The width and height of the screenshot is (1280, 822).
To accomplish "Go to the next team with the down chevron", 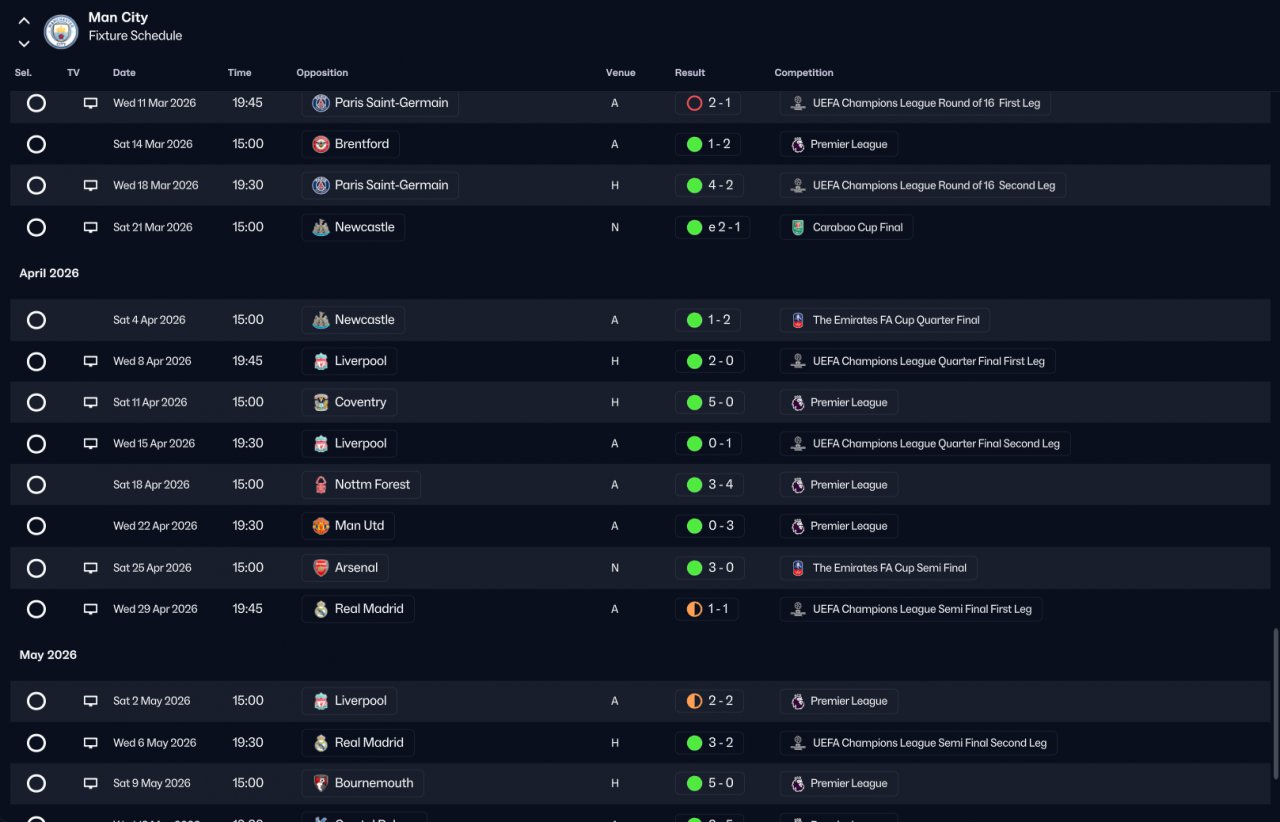I will point(24,43).
